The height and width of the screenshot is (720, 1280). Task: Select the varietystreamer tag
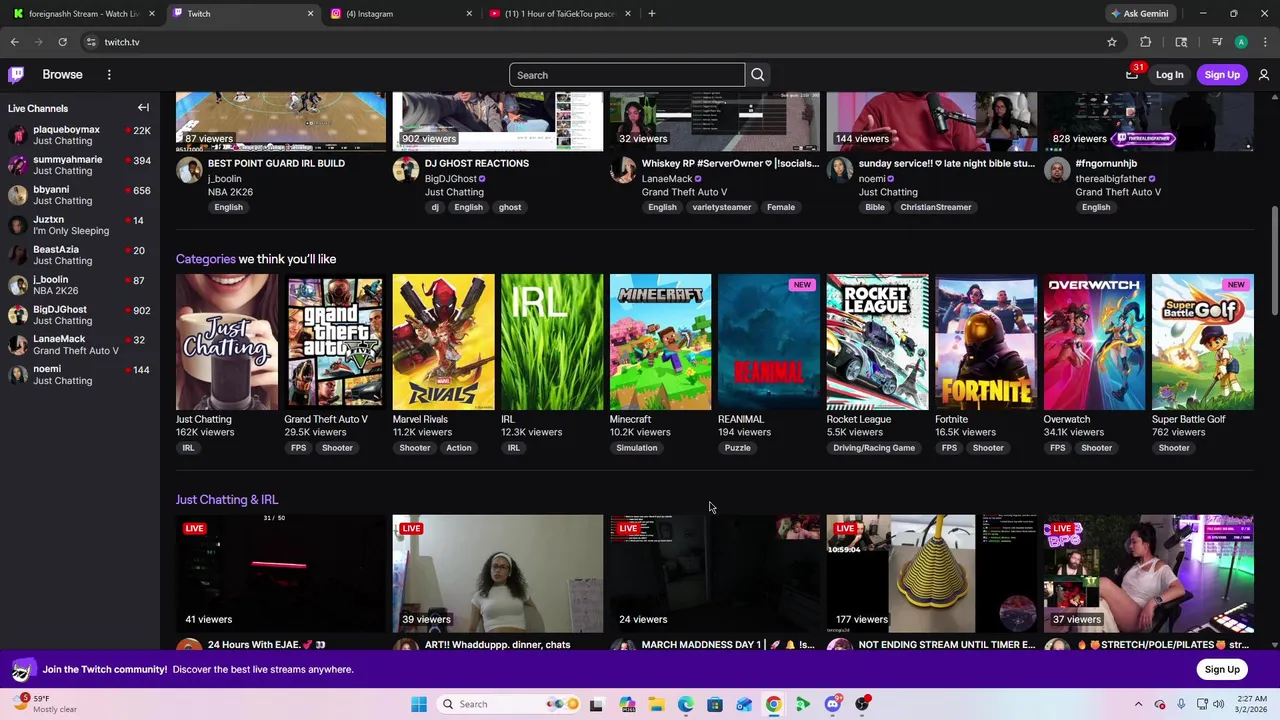(722, 207)
